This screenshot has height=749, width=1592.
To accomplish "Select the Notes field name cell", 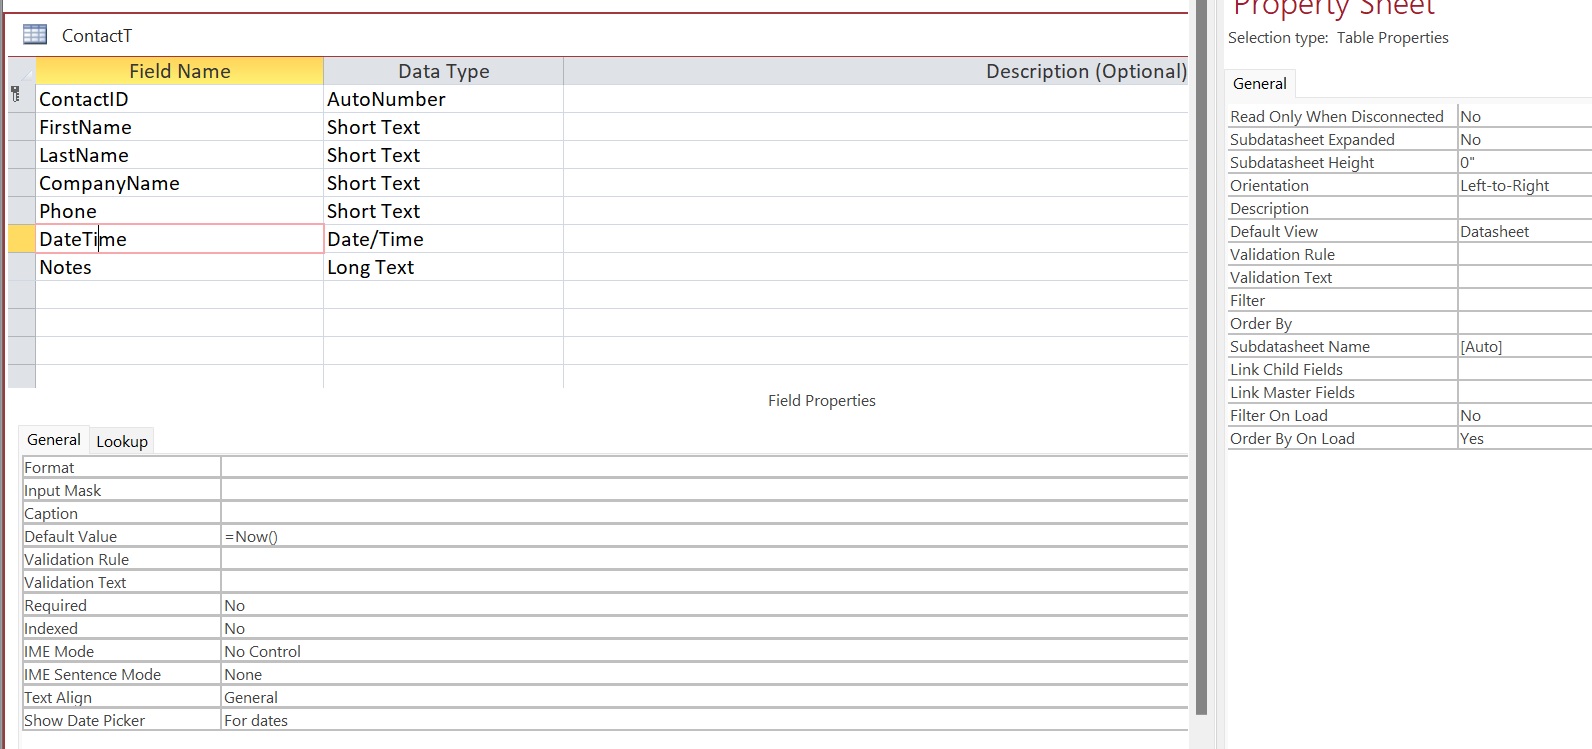I will point(179,267).
